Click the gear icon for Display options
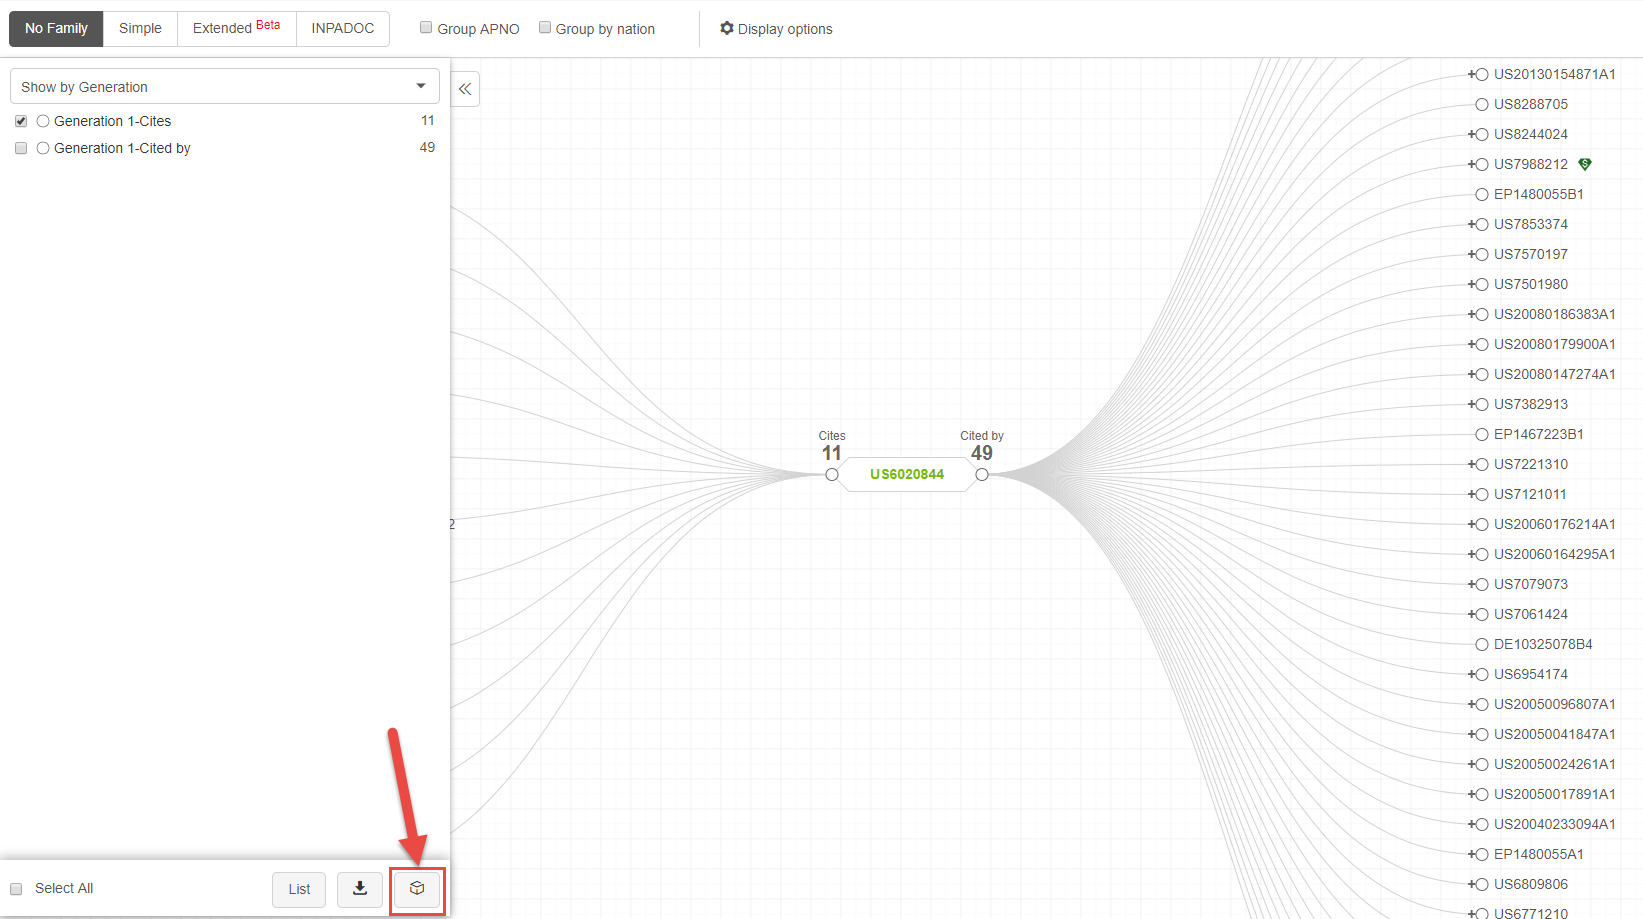This screenshot has width=1643, height=919. 727,28
